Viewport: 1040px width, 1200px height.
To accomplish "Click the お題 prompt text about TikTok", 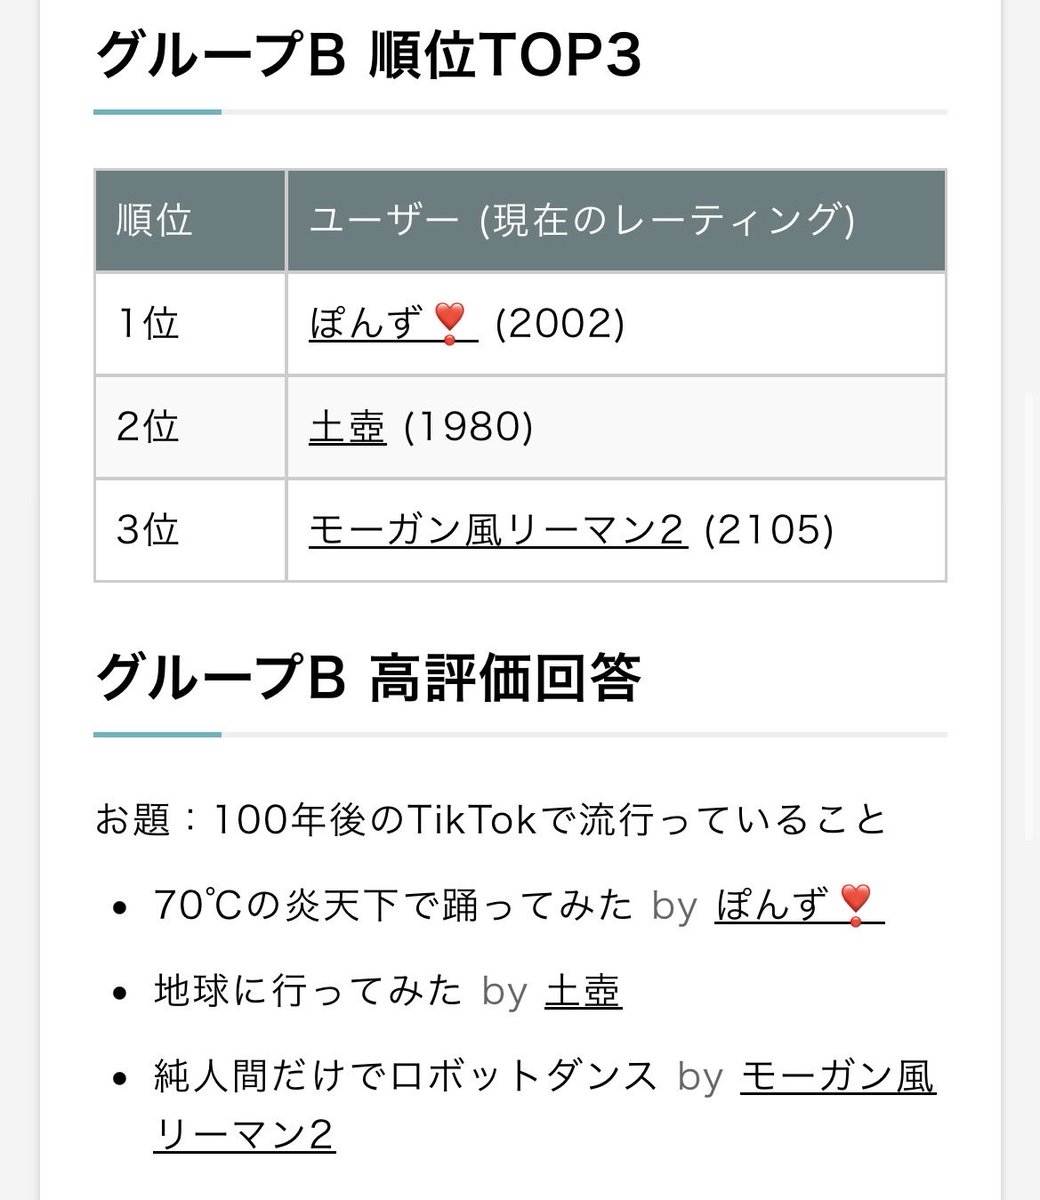I will 491,819.
